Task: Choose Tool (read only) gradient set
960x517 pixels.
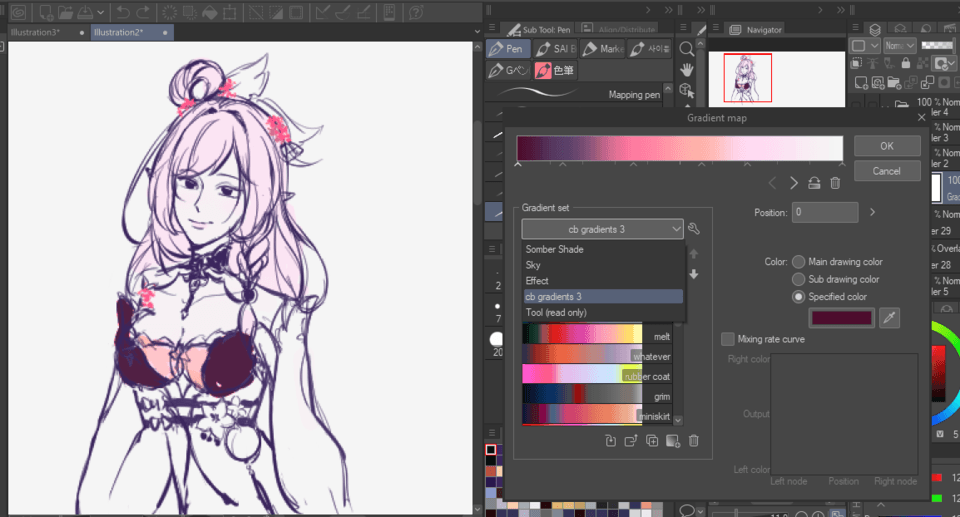Action: (x=603, y=312)
